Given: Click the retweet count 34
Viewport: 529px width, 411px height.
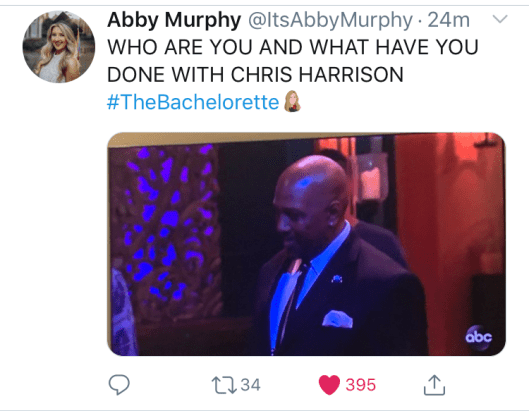Looking at the screenshot, I should click(x=250, y=385).
